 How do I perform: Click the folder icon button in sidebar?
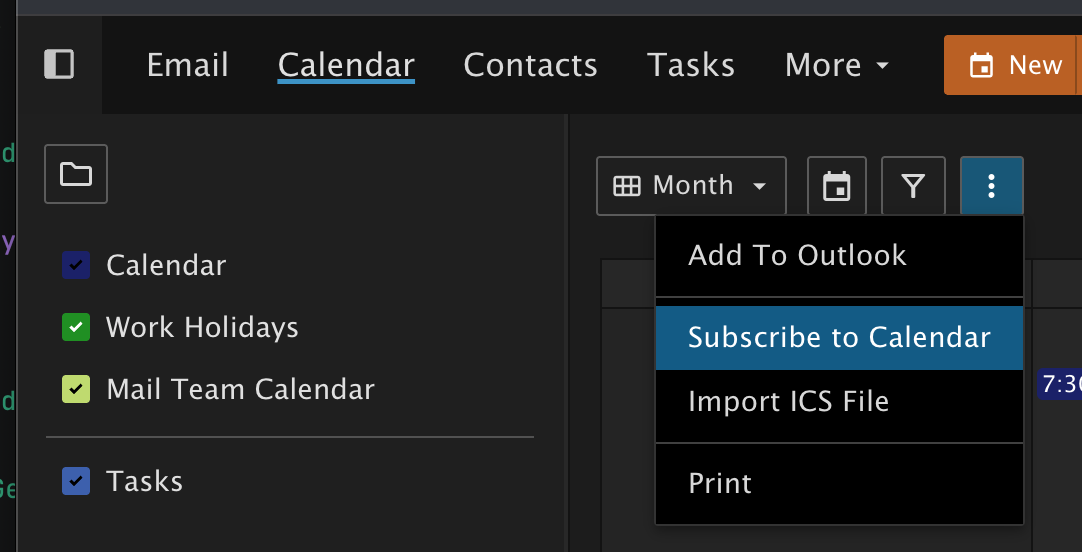coord(76,175)
